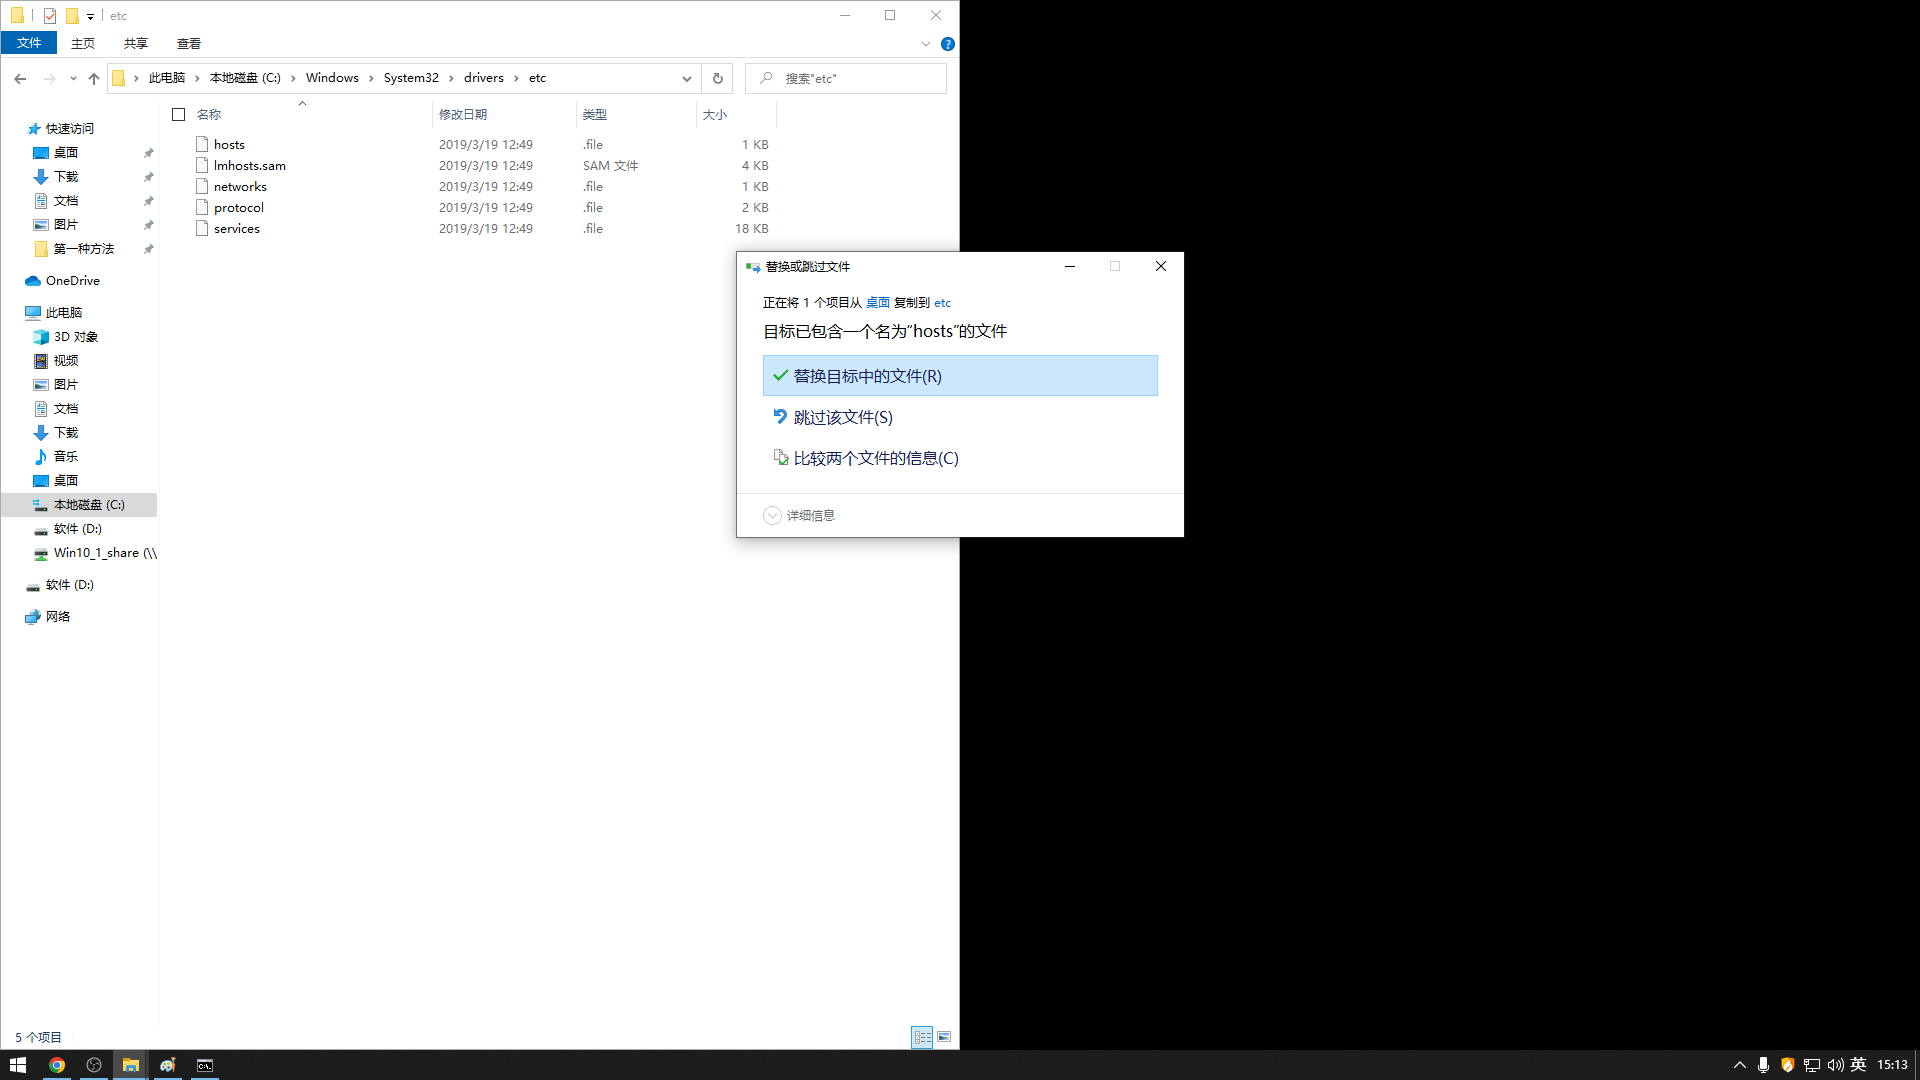Viewport: 1920px width, 1080px height.
Task: Select 3D 对象 in navigation pane
Action: click(x=76, y=337)
